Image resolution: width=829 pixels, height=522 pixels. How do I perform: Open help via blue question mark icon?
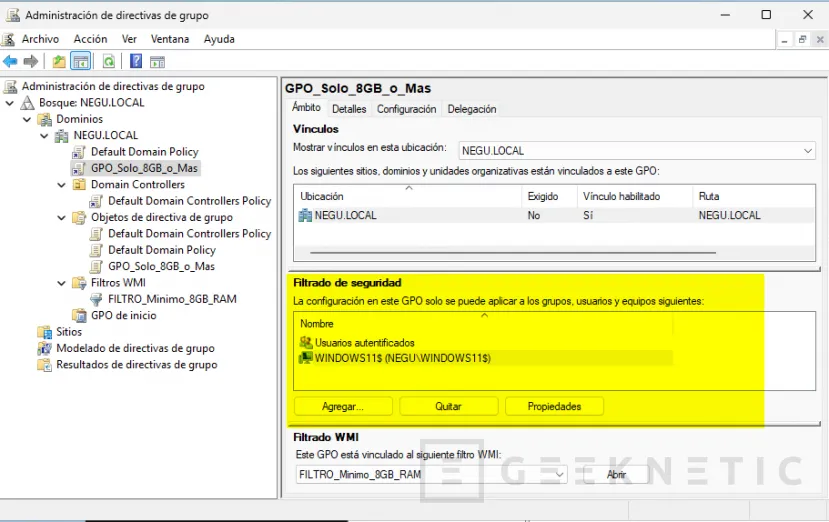pyautogui.click(x=136, y=61)
